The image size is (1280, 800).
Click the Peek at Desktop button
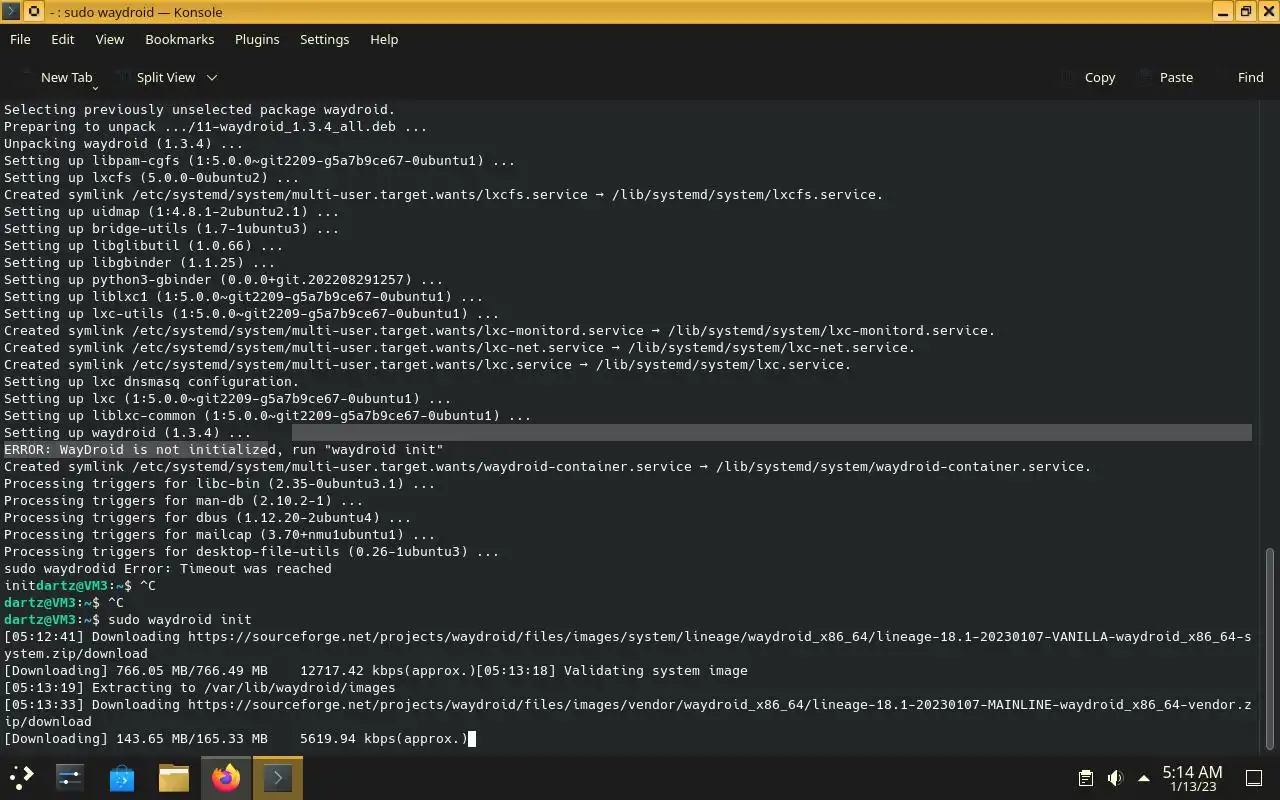[1253, 778]
